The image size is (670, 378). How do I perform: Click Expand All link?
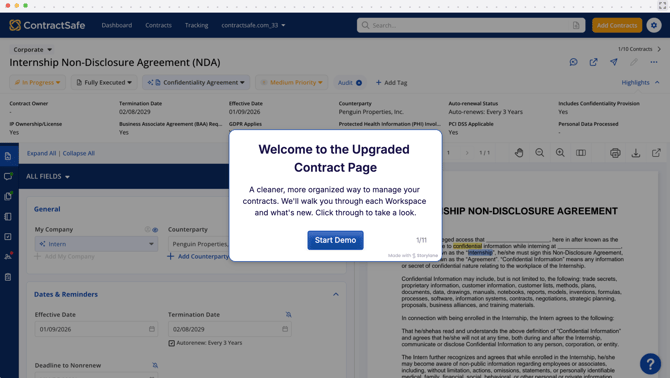coord(41,153)
